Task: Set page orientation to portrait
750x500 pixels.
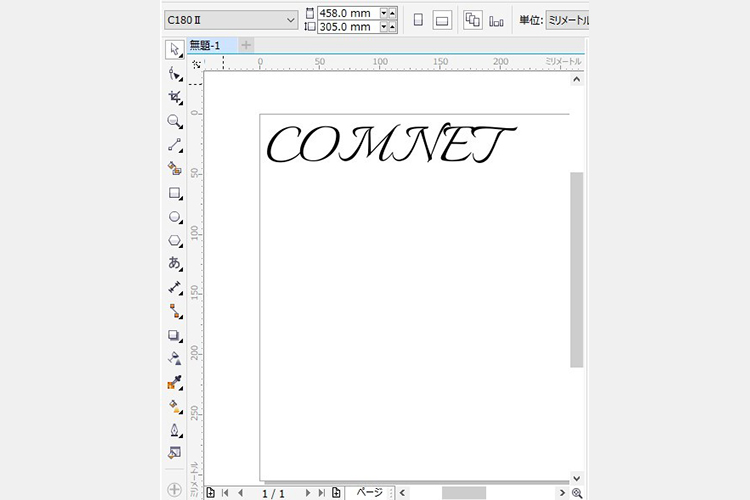Action: pos(418,20)
